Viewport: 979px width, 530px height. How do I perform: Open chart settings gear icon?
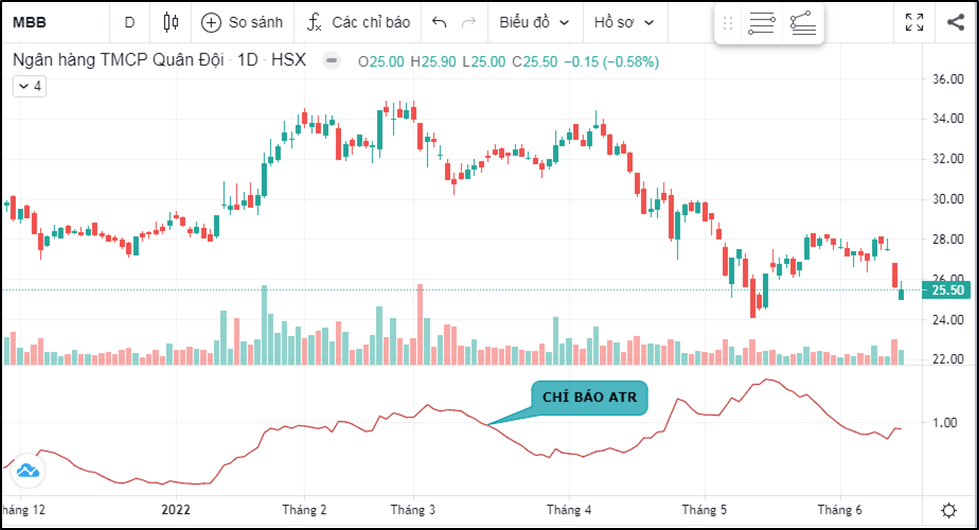tap(947, 510)
